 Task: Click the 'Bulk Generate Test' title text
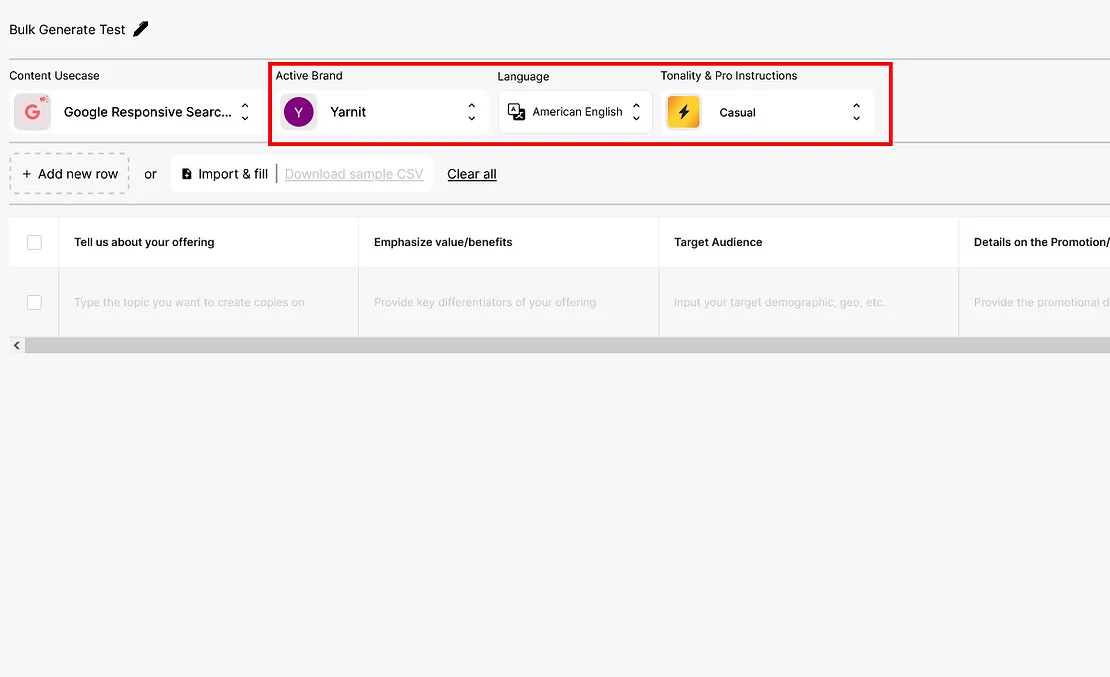tap(67, 30)
